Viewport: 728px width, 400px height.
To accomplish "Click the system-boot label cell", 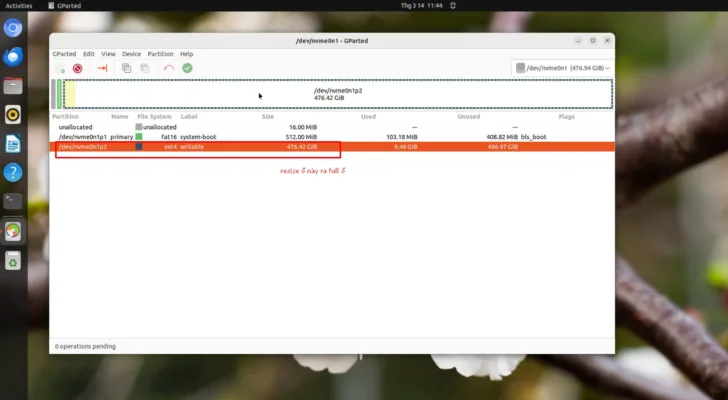I will [x=198, y=137].
